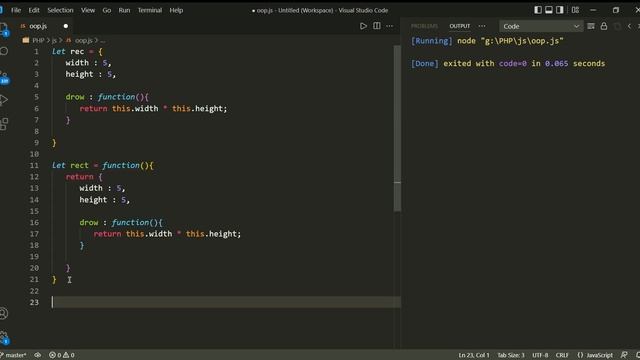The height and width of the screenshot is (360, 640).
Task: Open the Manage gear icon
Action: pyautogui.click(x=4, y=337)
